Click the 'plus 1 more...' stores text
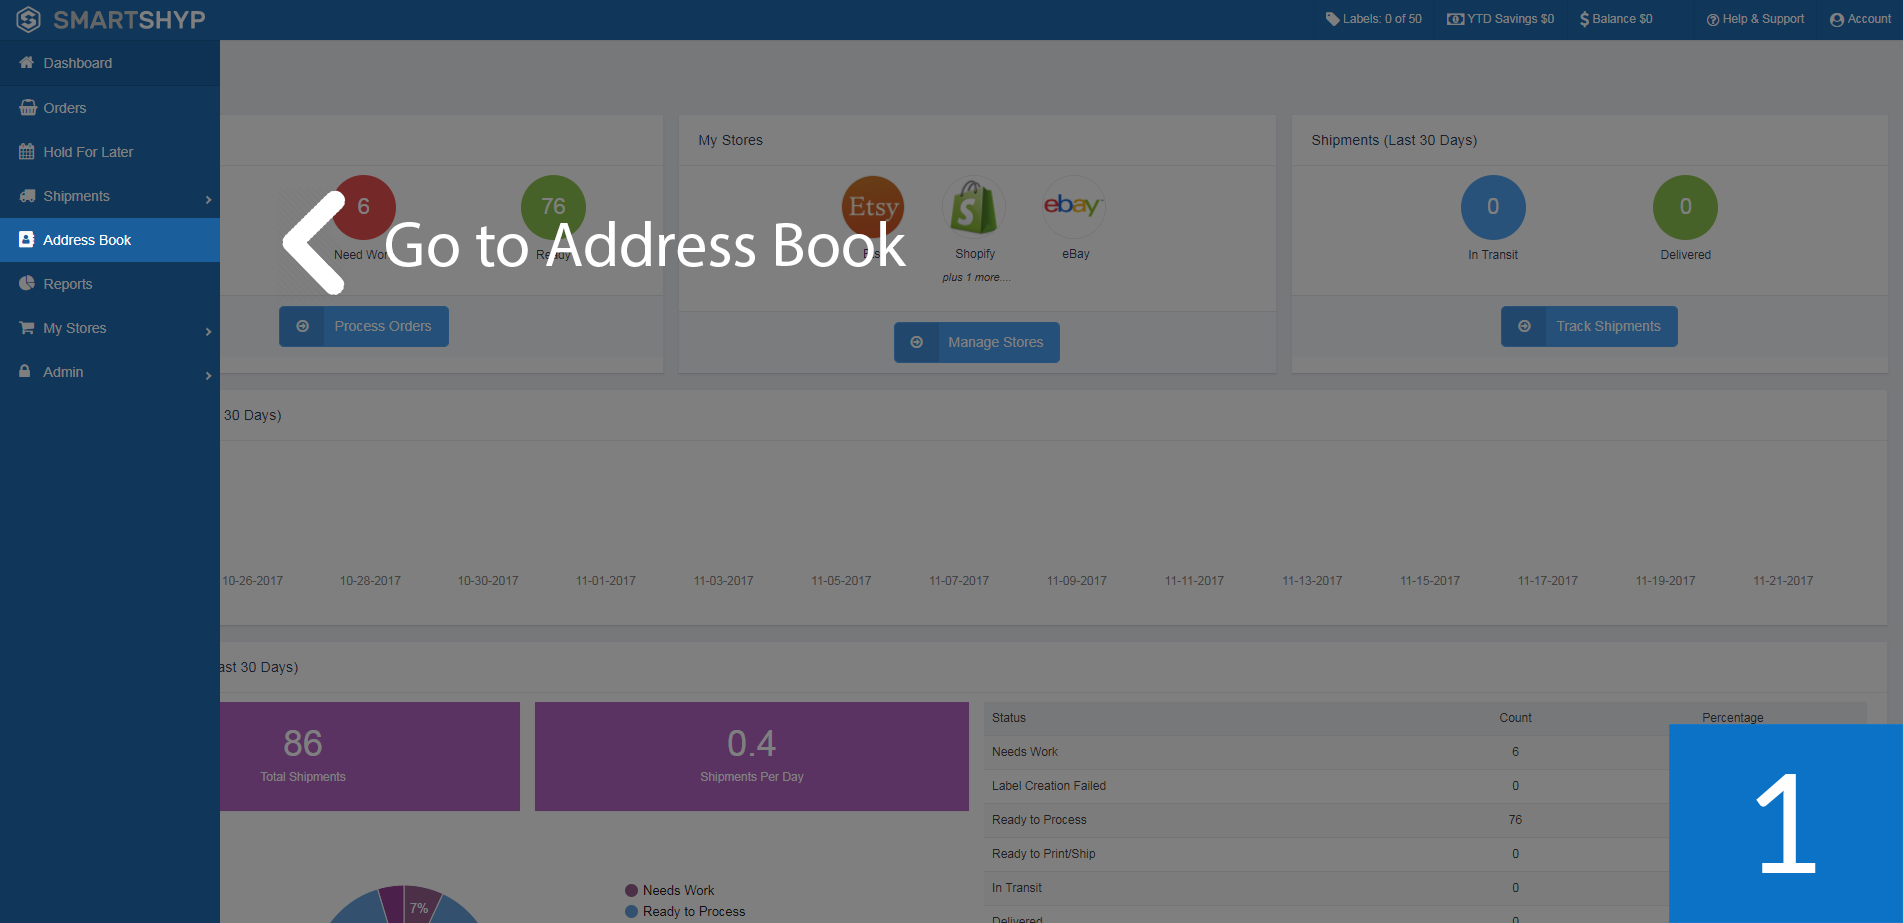Image resolution: width=1903 pixels, height=923 pixels. pyautogui.click(x=976, y=277)
